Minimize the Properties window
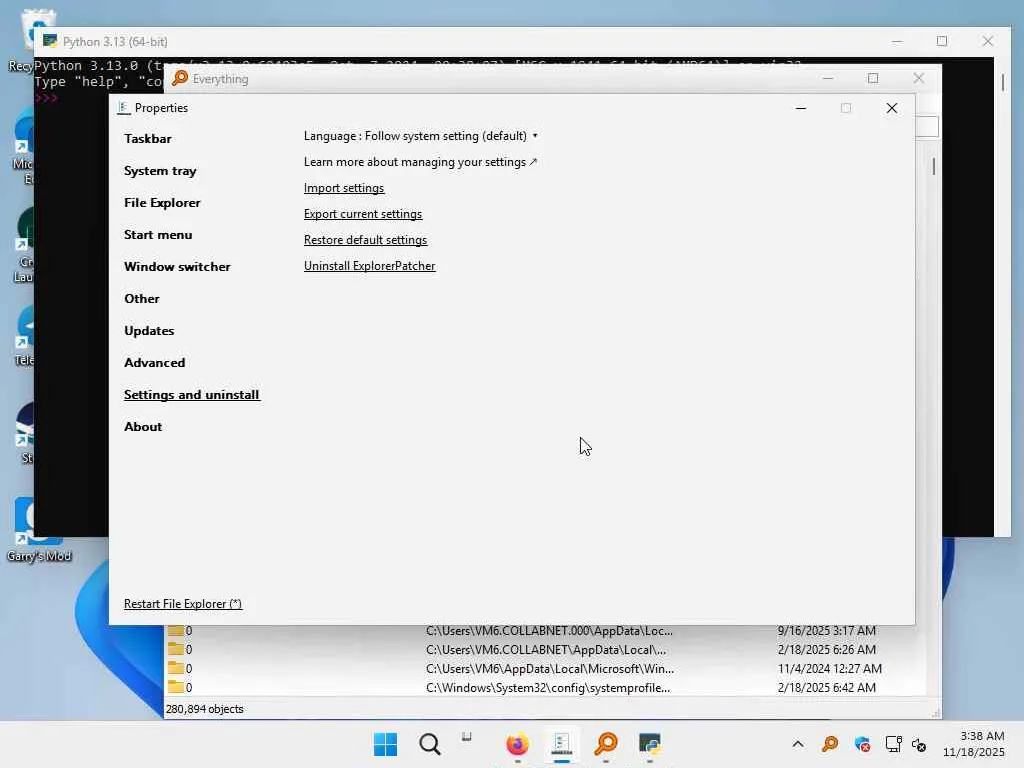Screen dimensions: 1024x768 coord(801,108)
